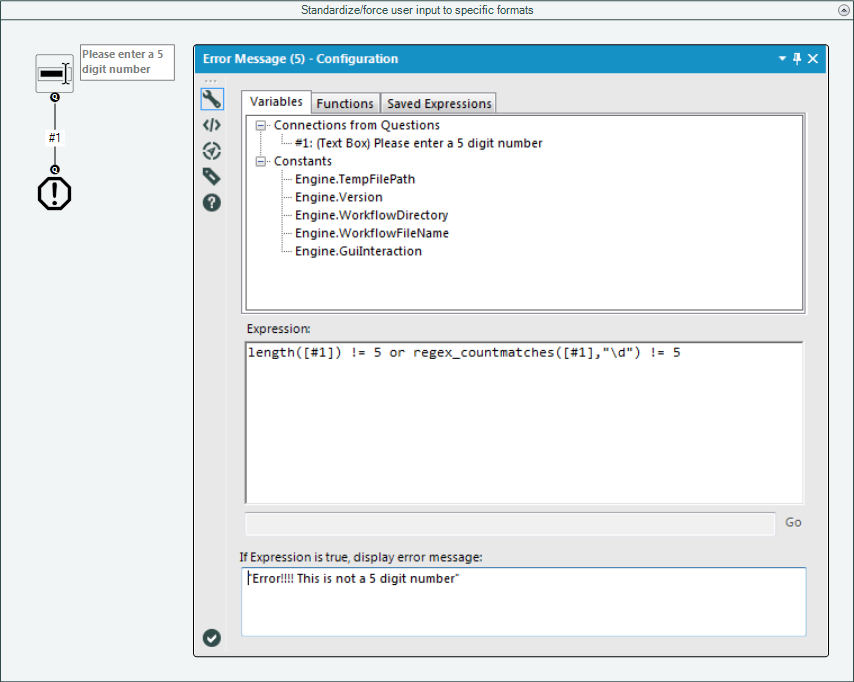
Task: Switch to the Saved Expressions tab
Action: tap(439, 103)
